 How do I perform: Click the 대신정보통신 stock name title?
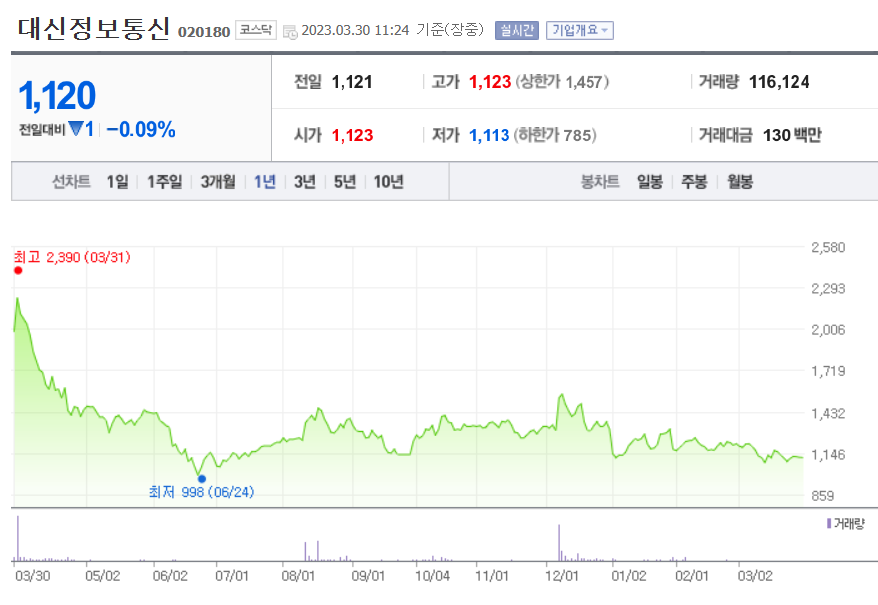pos(94,29)
